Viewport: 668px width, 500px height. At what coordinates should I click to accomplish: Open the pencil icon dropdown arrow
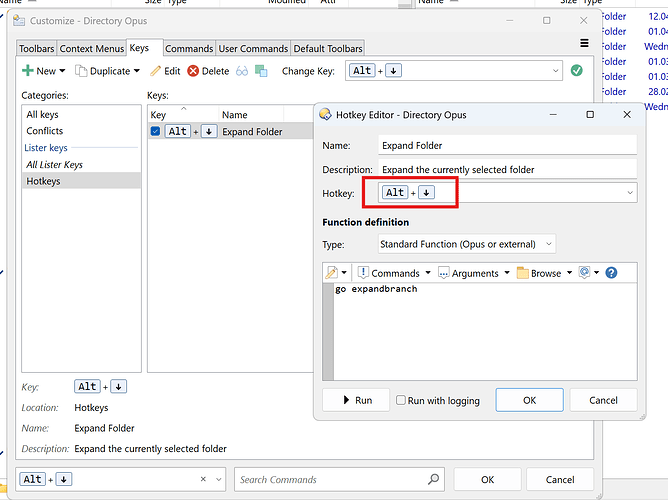344,273
